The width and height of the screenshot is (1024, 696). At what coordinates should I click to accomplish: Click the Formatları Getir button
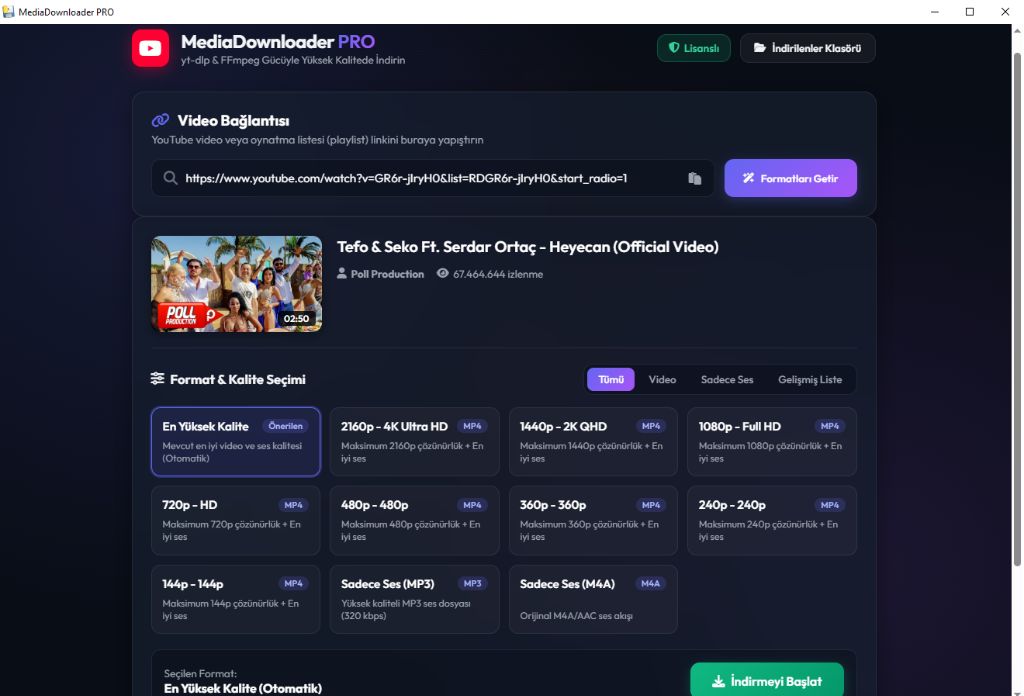click(790, 178)
